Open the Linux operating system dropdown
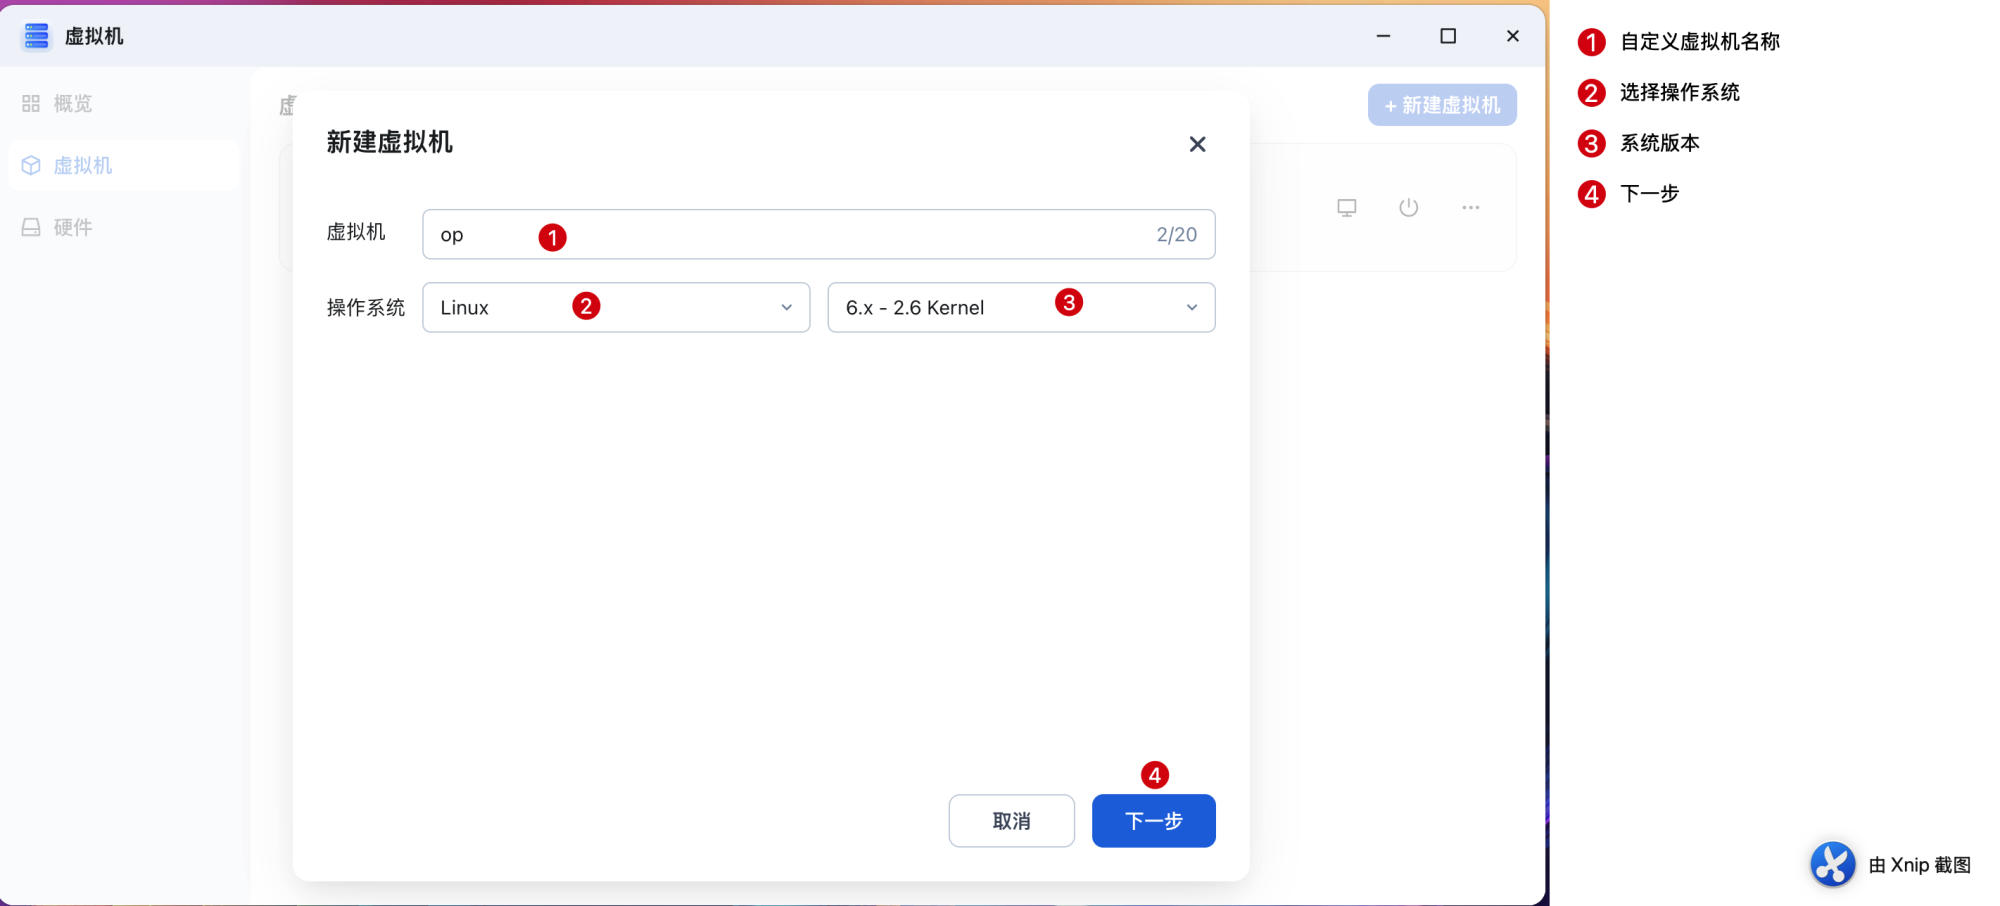Image resolution: width=2000 pixels, height=906 pixels. pyautogui.click(x=616, y=308)
